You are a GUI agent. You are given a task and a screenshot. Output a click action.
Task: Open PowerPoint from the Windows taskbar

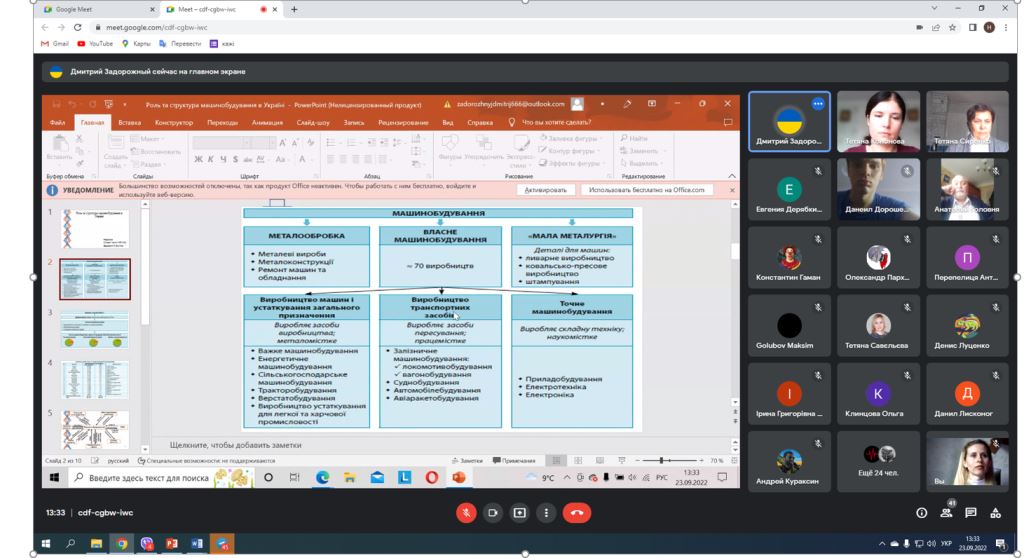(172, 544)
